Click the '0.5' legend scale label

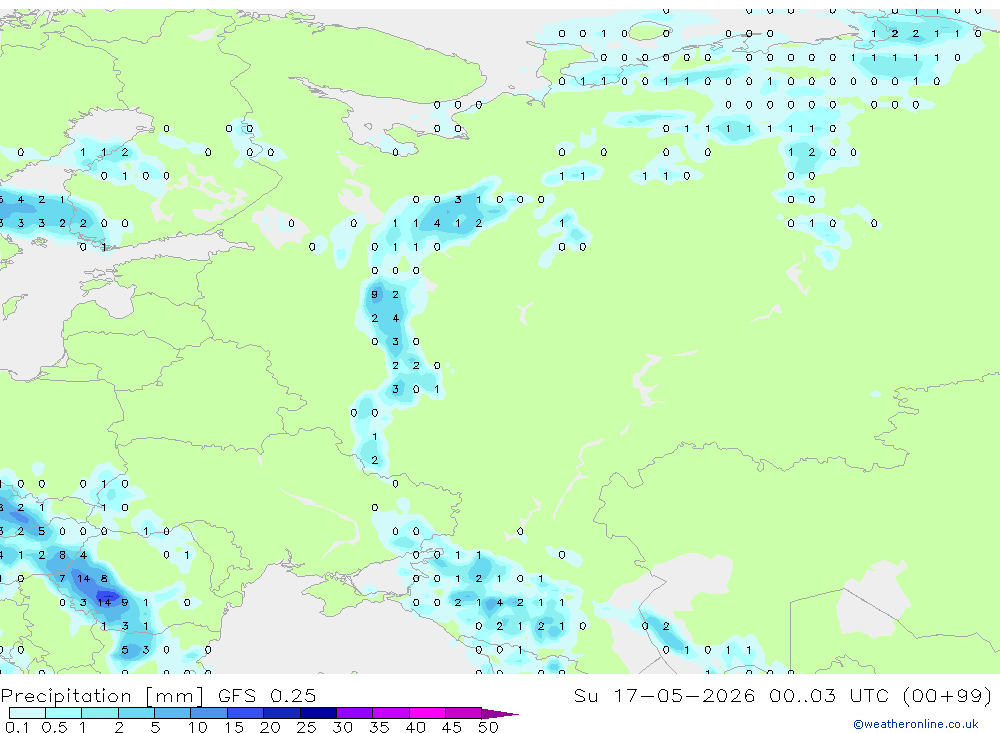click(x=54, y=727)
